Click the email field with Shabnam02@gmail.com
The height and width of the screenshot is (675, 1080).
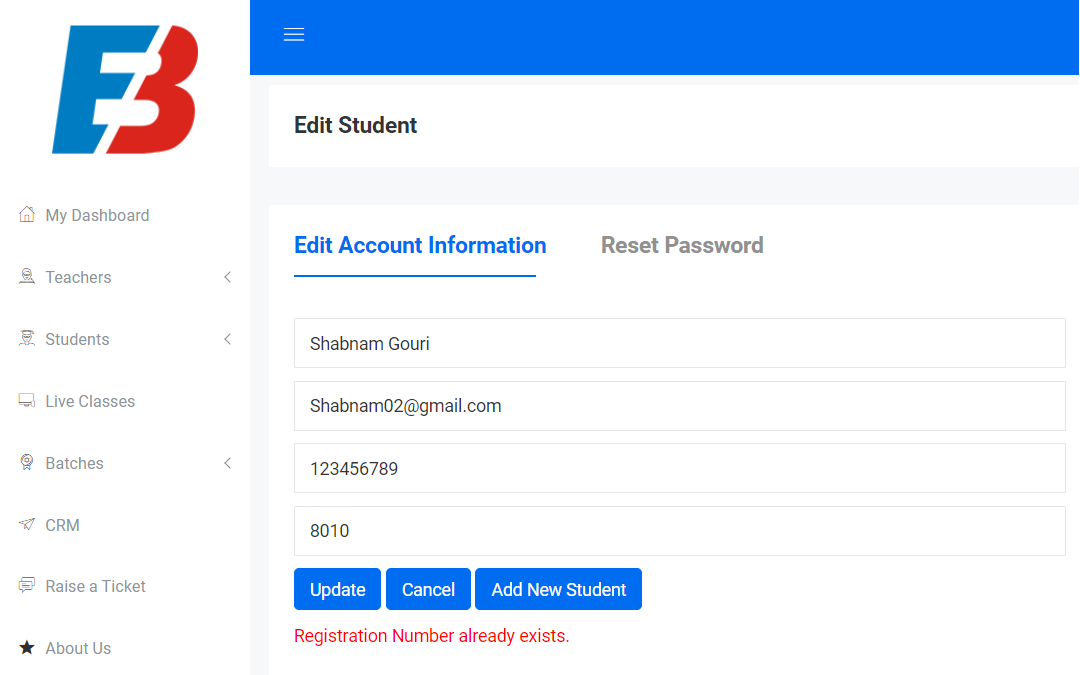pos(679,406)
